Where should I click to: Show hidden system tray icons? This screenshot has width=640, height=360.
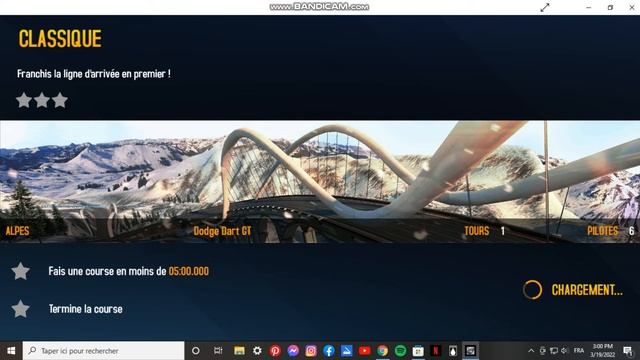click(x=531, y=351)
